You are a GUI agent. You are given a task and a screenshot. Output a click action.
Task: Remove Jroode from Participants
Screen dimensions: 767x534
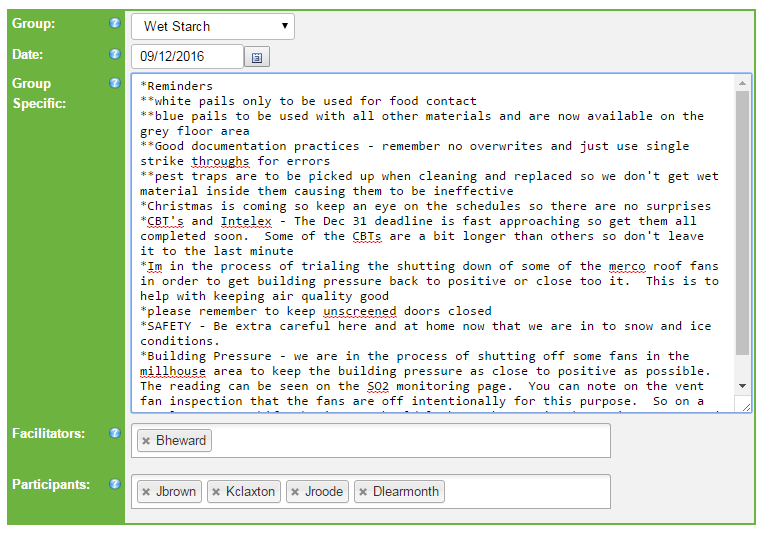tap(295, 492)
